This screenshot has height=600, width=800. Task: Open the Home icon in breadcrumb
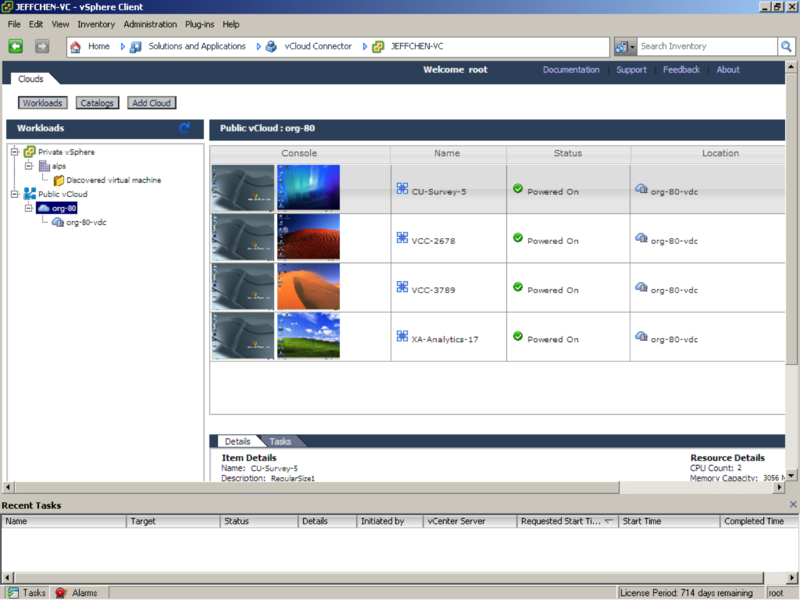pyautogui.click(x=76, y=47)
